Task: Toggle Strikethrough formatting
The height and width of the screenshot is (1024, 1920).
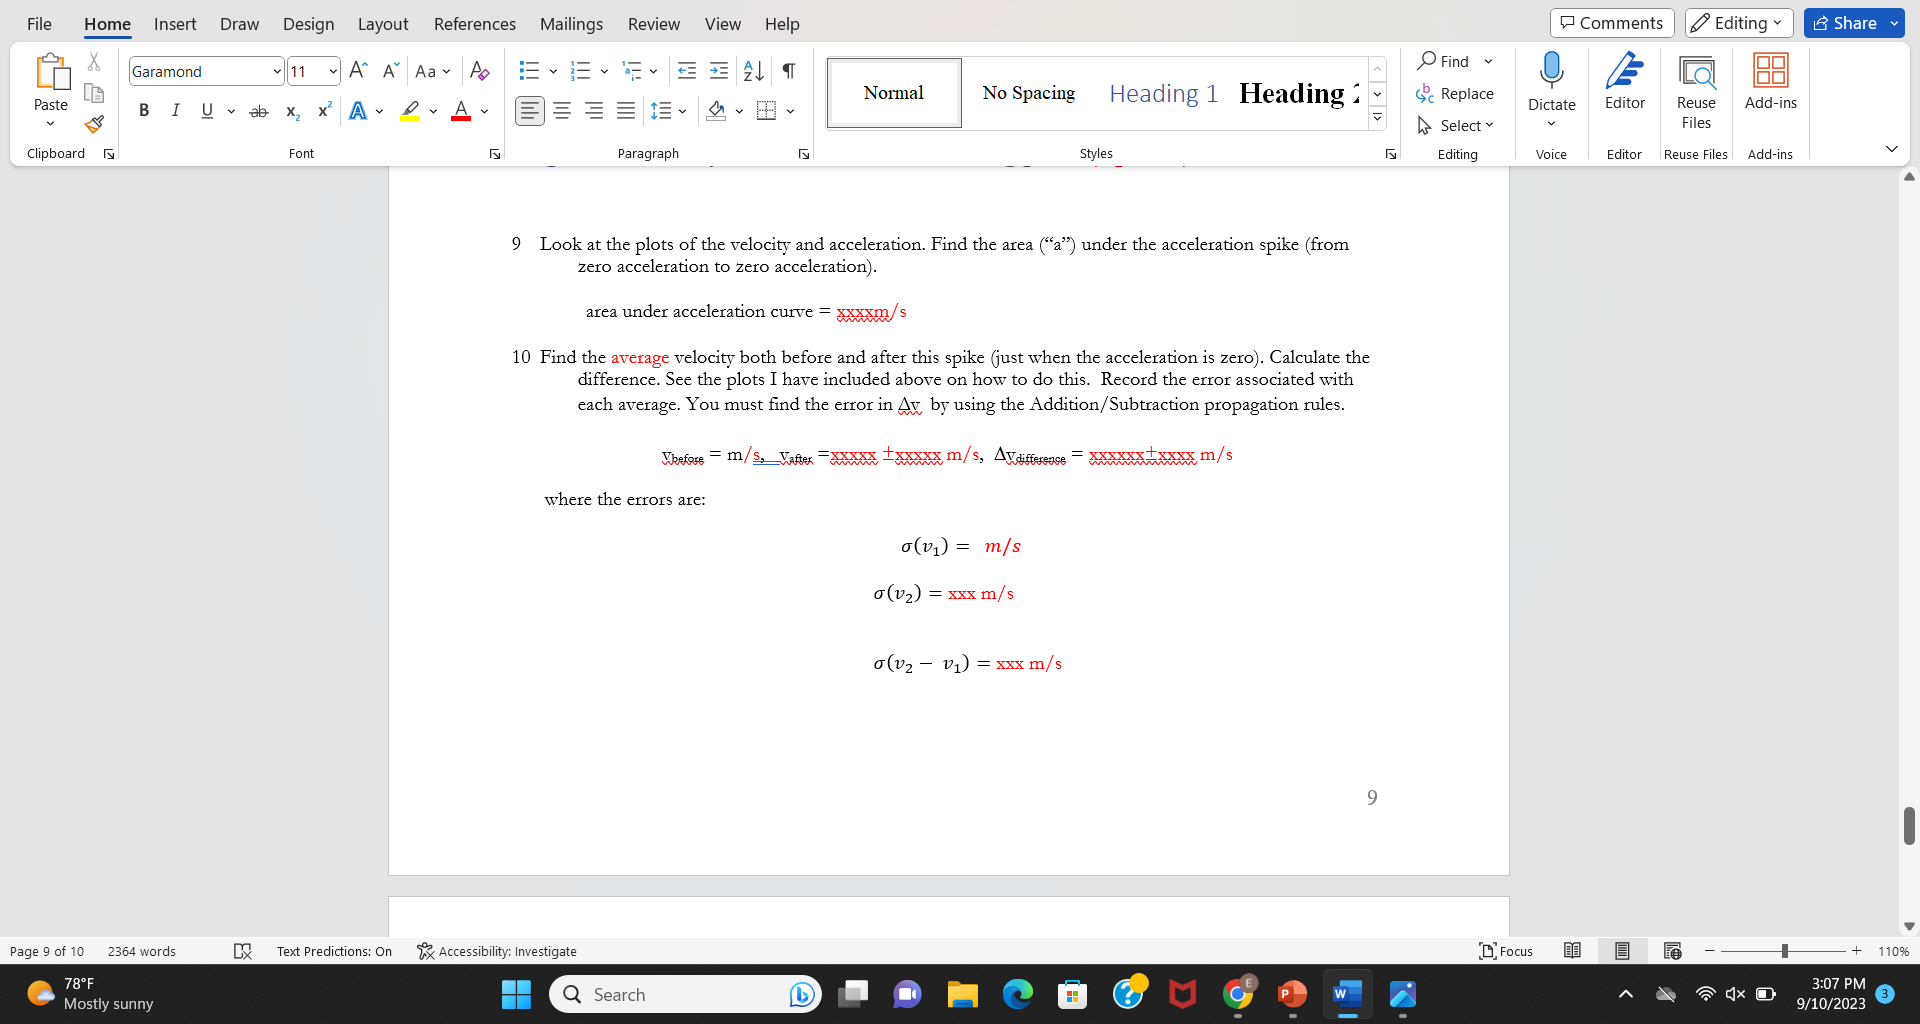Action: [259, 111]
